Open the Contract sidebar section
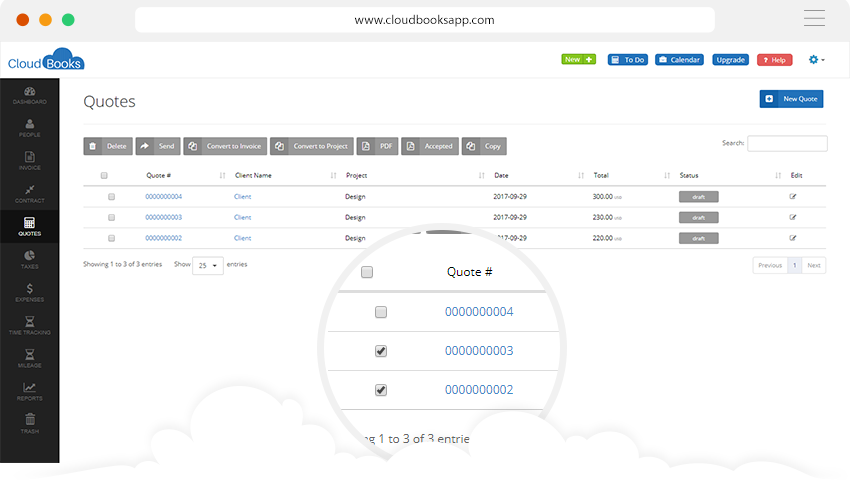This screenshot has width=850, height=480. click(29, 194)
